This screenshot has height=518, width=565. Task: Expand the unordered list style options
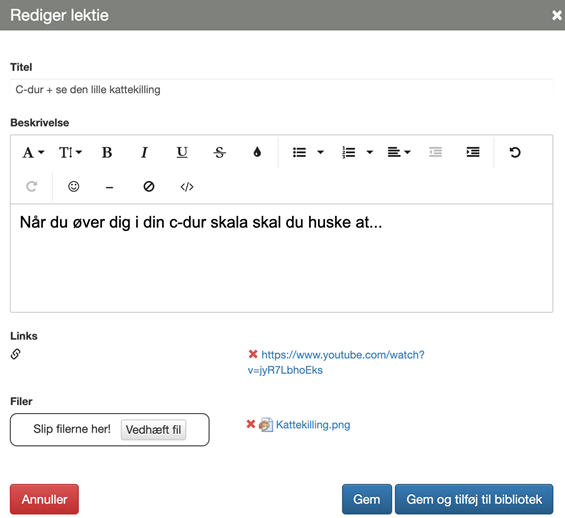(320, 152)
